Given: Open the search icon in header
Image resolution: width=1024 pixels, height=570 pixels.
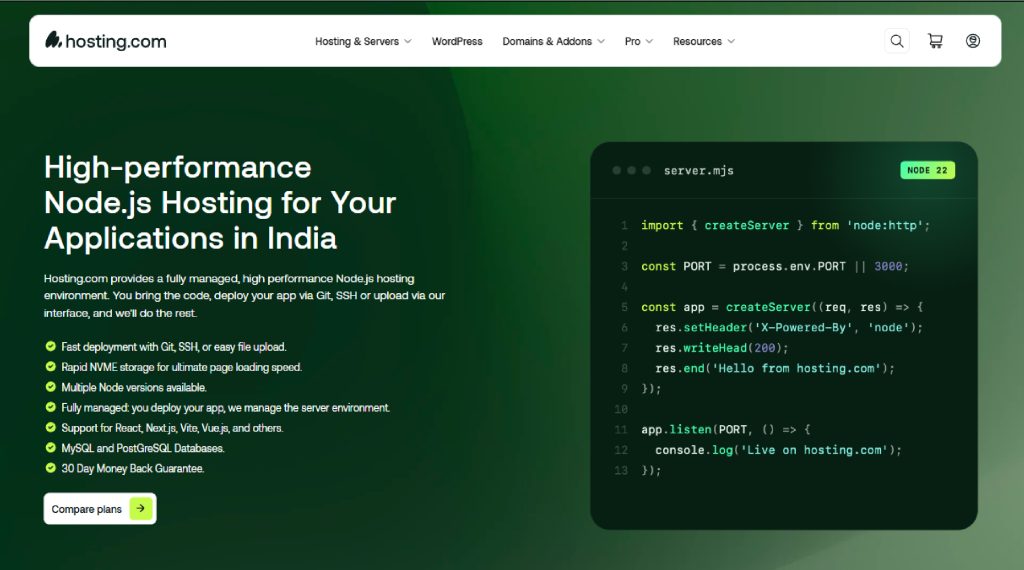Looking at the screenshot, I should (x=897, y=41).
